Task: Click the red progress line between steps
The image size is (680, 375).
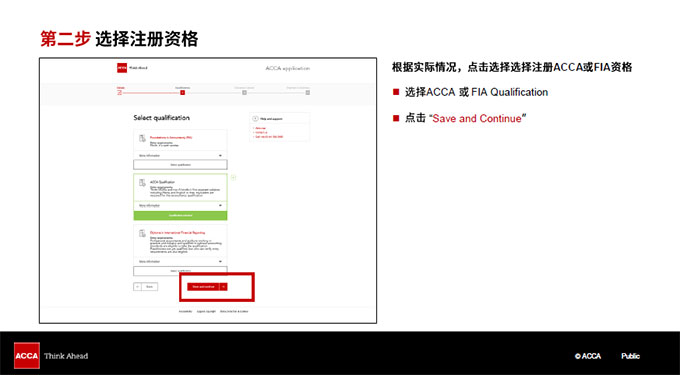Action: 151,93
